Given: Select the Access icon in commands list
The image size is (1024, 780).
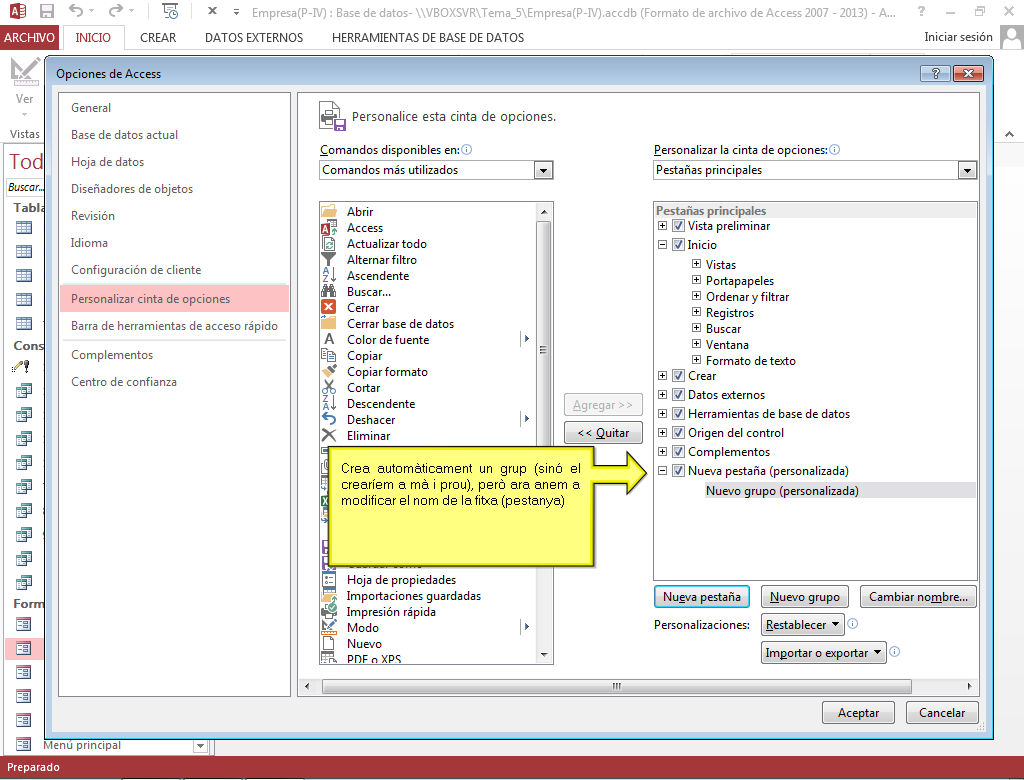Looking at the screenshot, I should click(x=328, y=227).
